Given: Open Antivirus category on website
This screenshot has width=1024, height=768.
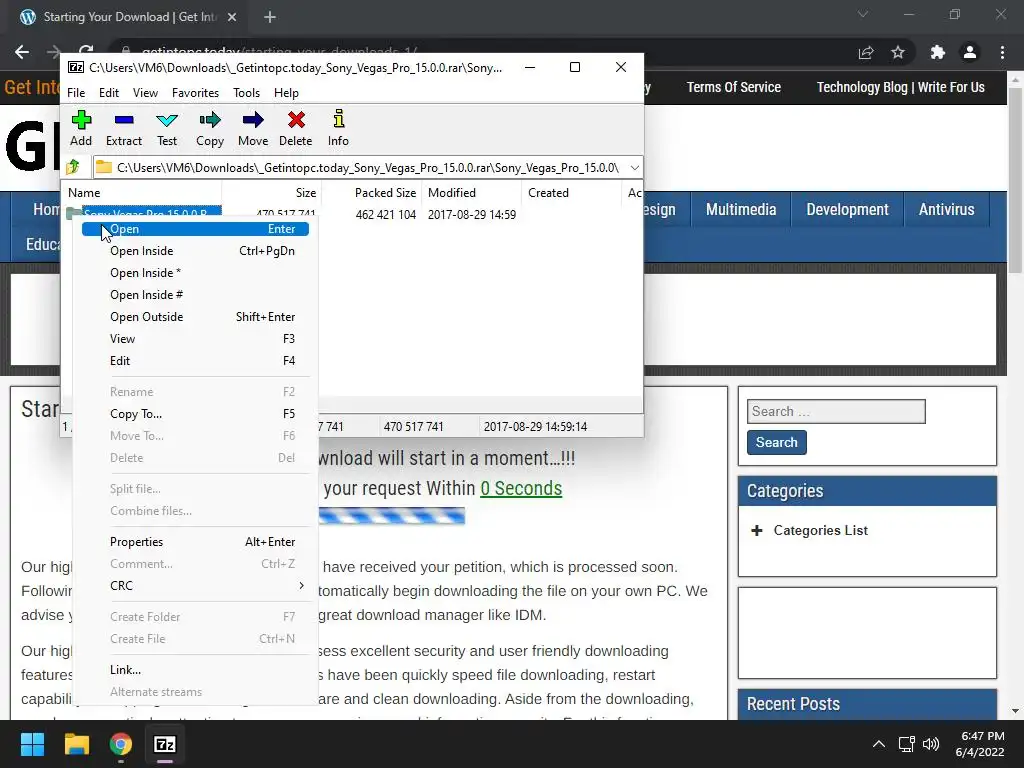Looking at the screenshot, I should click(x=946, y=210).
